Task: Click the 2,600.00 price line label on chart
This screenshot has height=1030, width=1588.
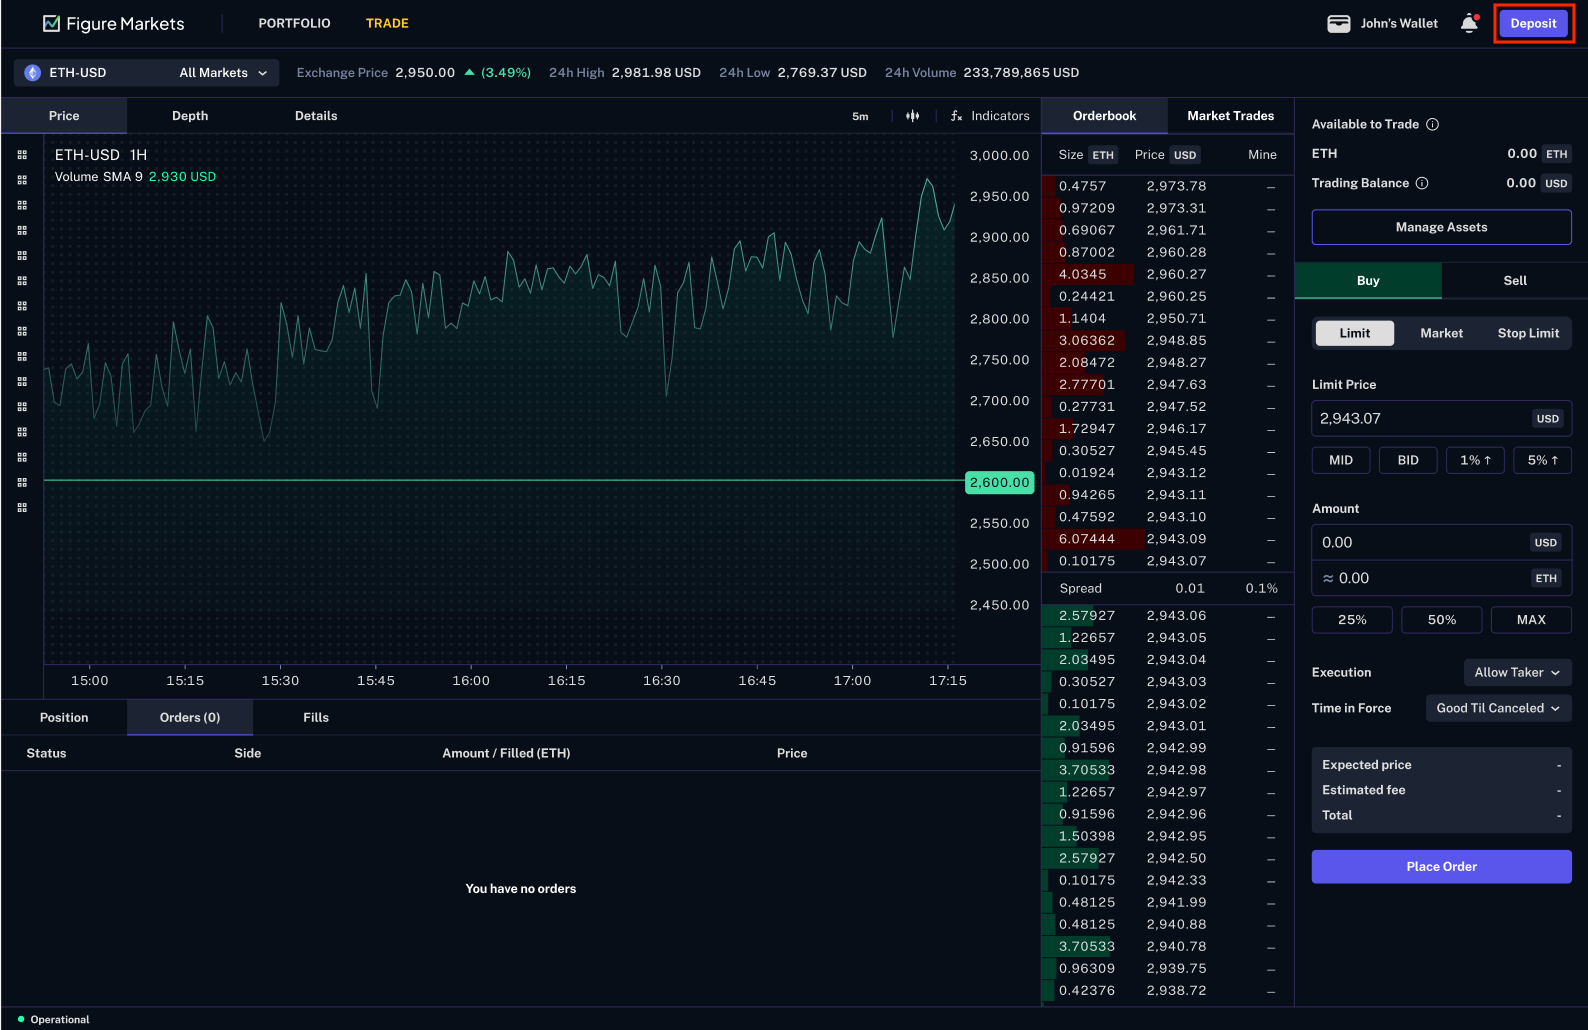Action: pos(999,482)
